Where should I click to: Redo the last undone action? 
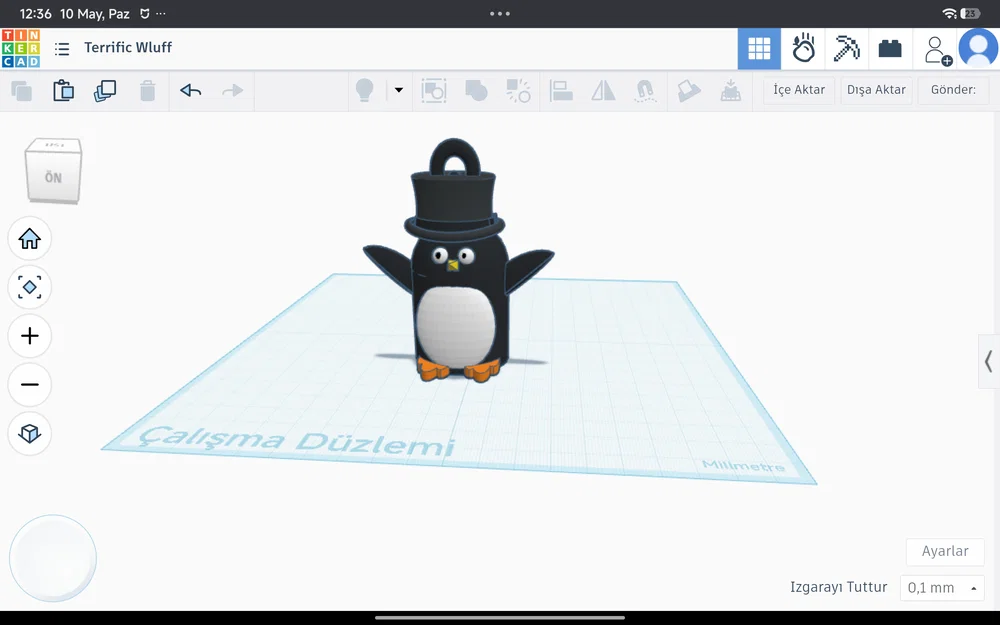pyautogui.click(x=233, y=91)
